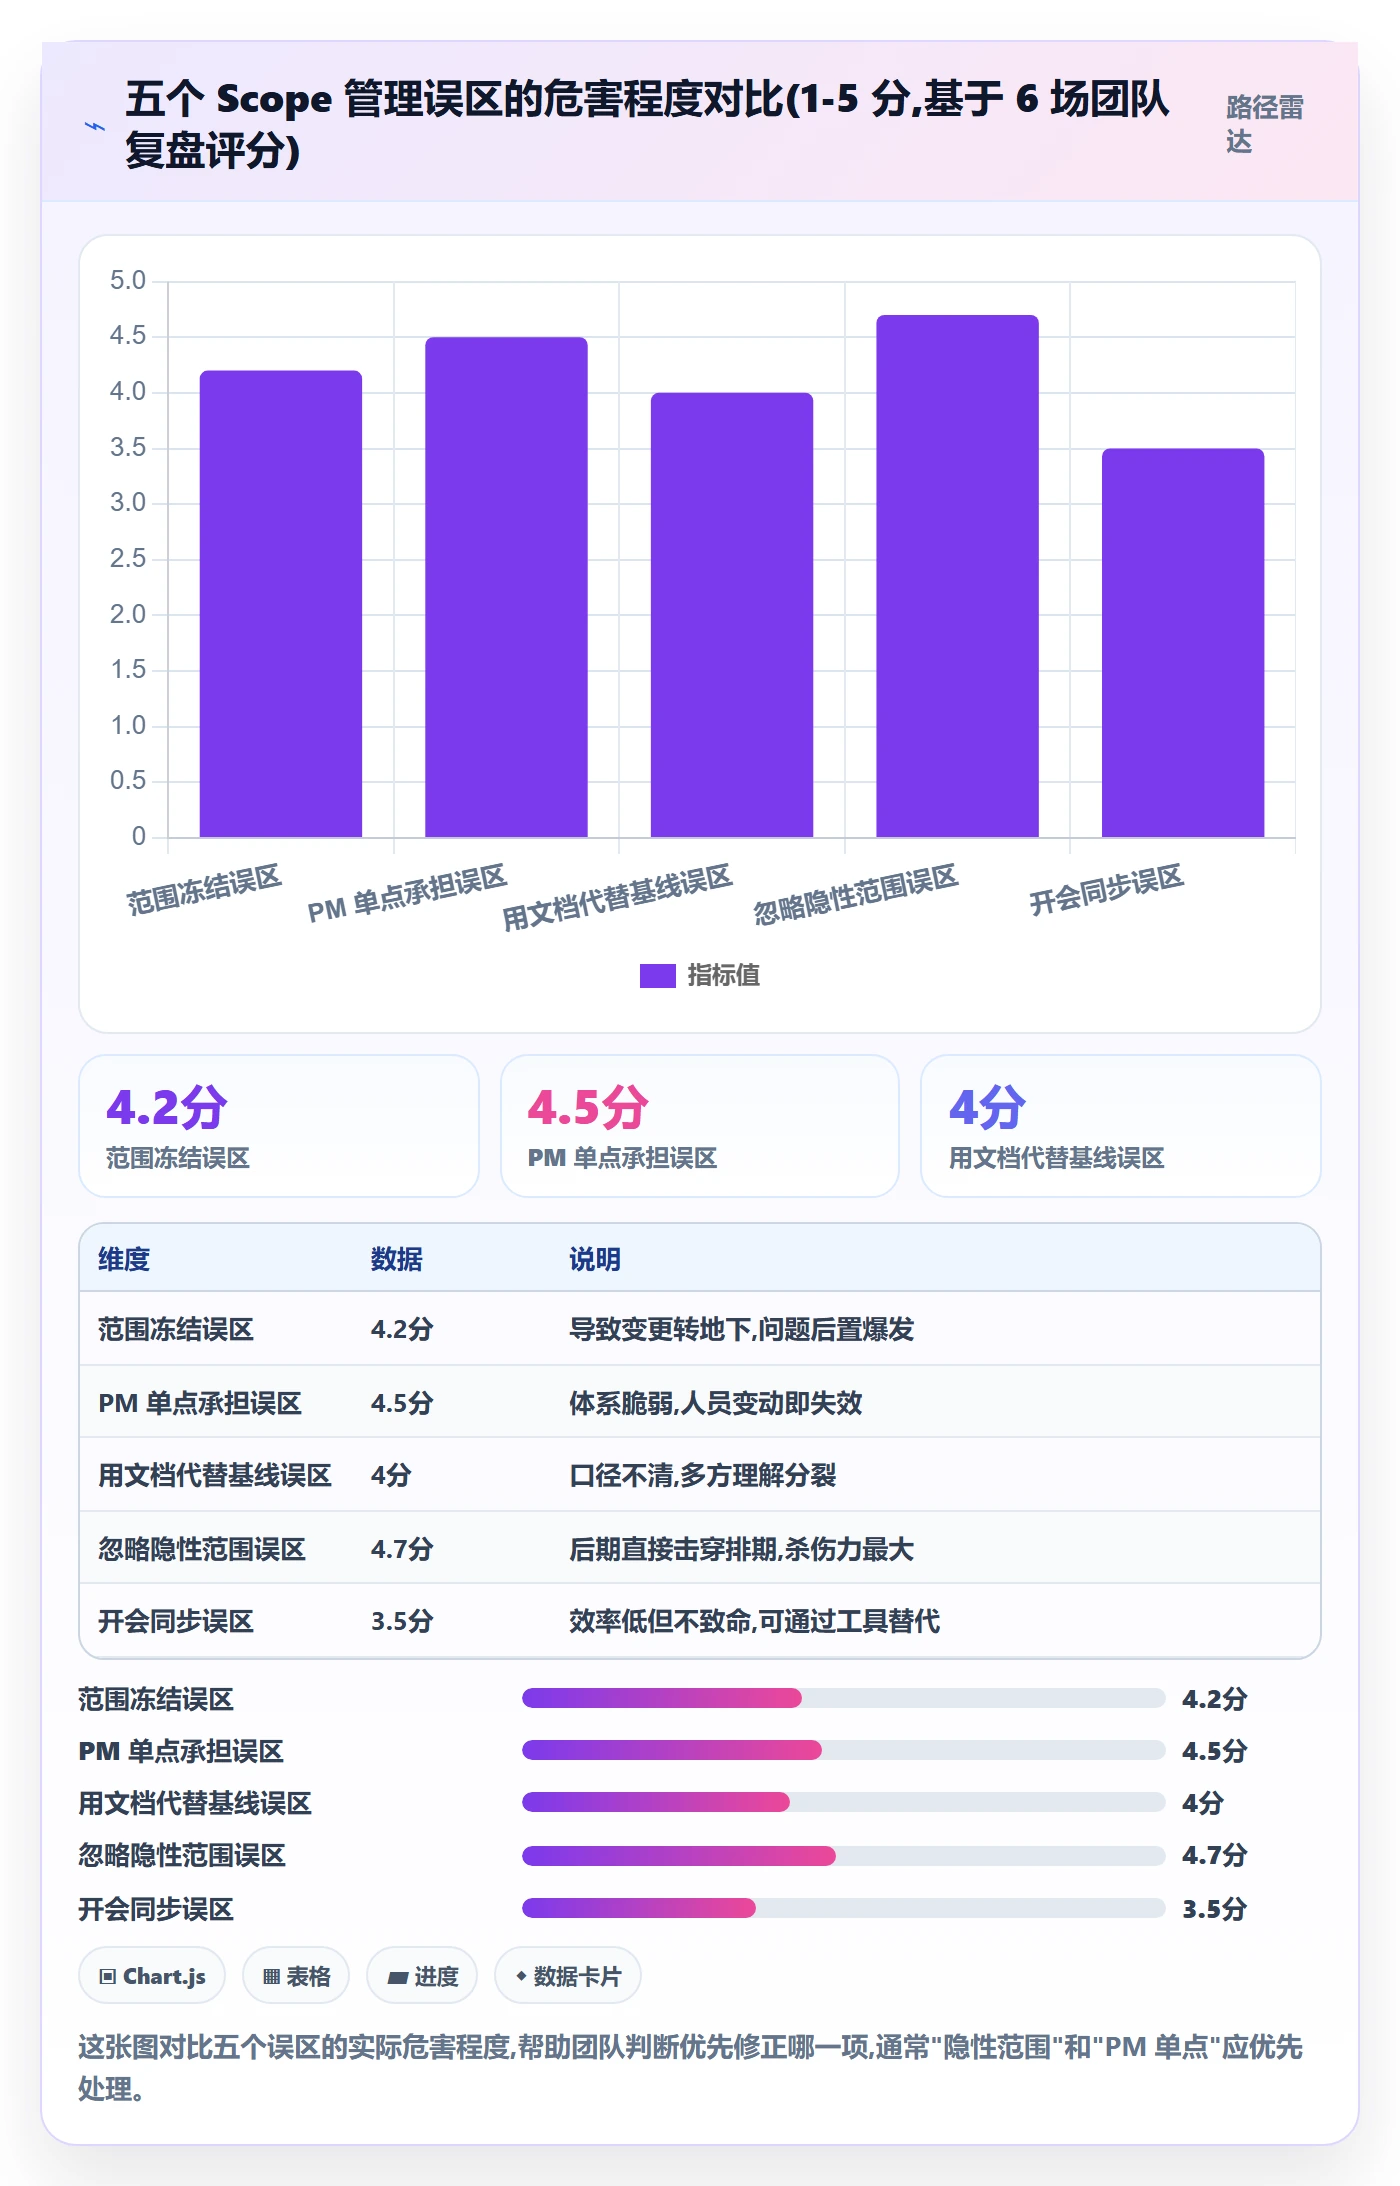
Task: Select the Chart.js tag chip
Action: 152,1976
